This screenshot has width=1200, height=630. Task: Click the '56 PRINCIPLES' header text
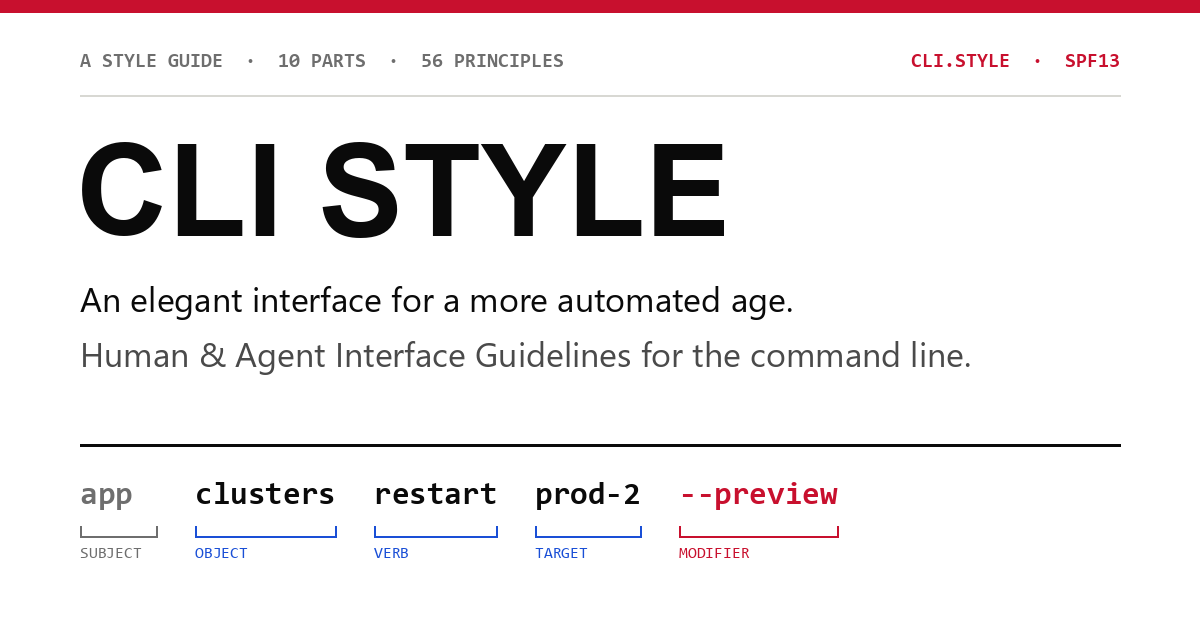tap(492, 61)
